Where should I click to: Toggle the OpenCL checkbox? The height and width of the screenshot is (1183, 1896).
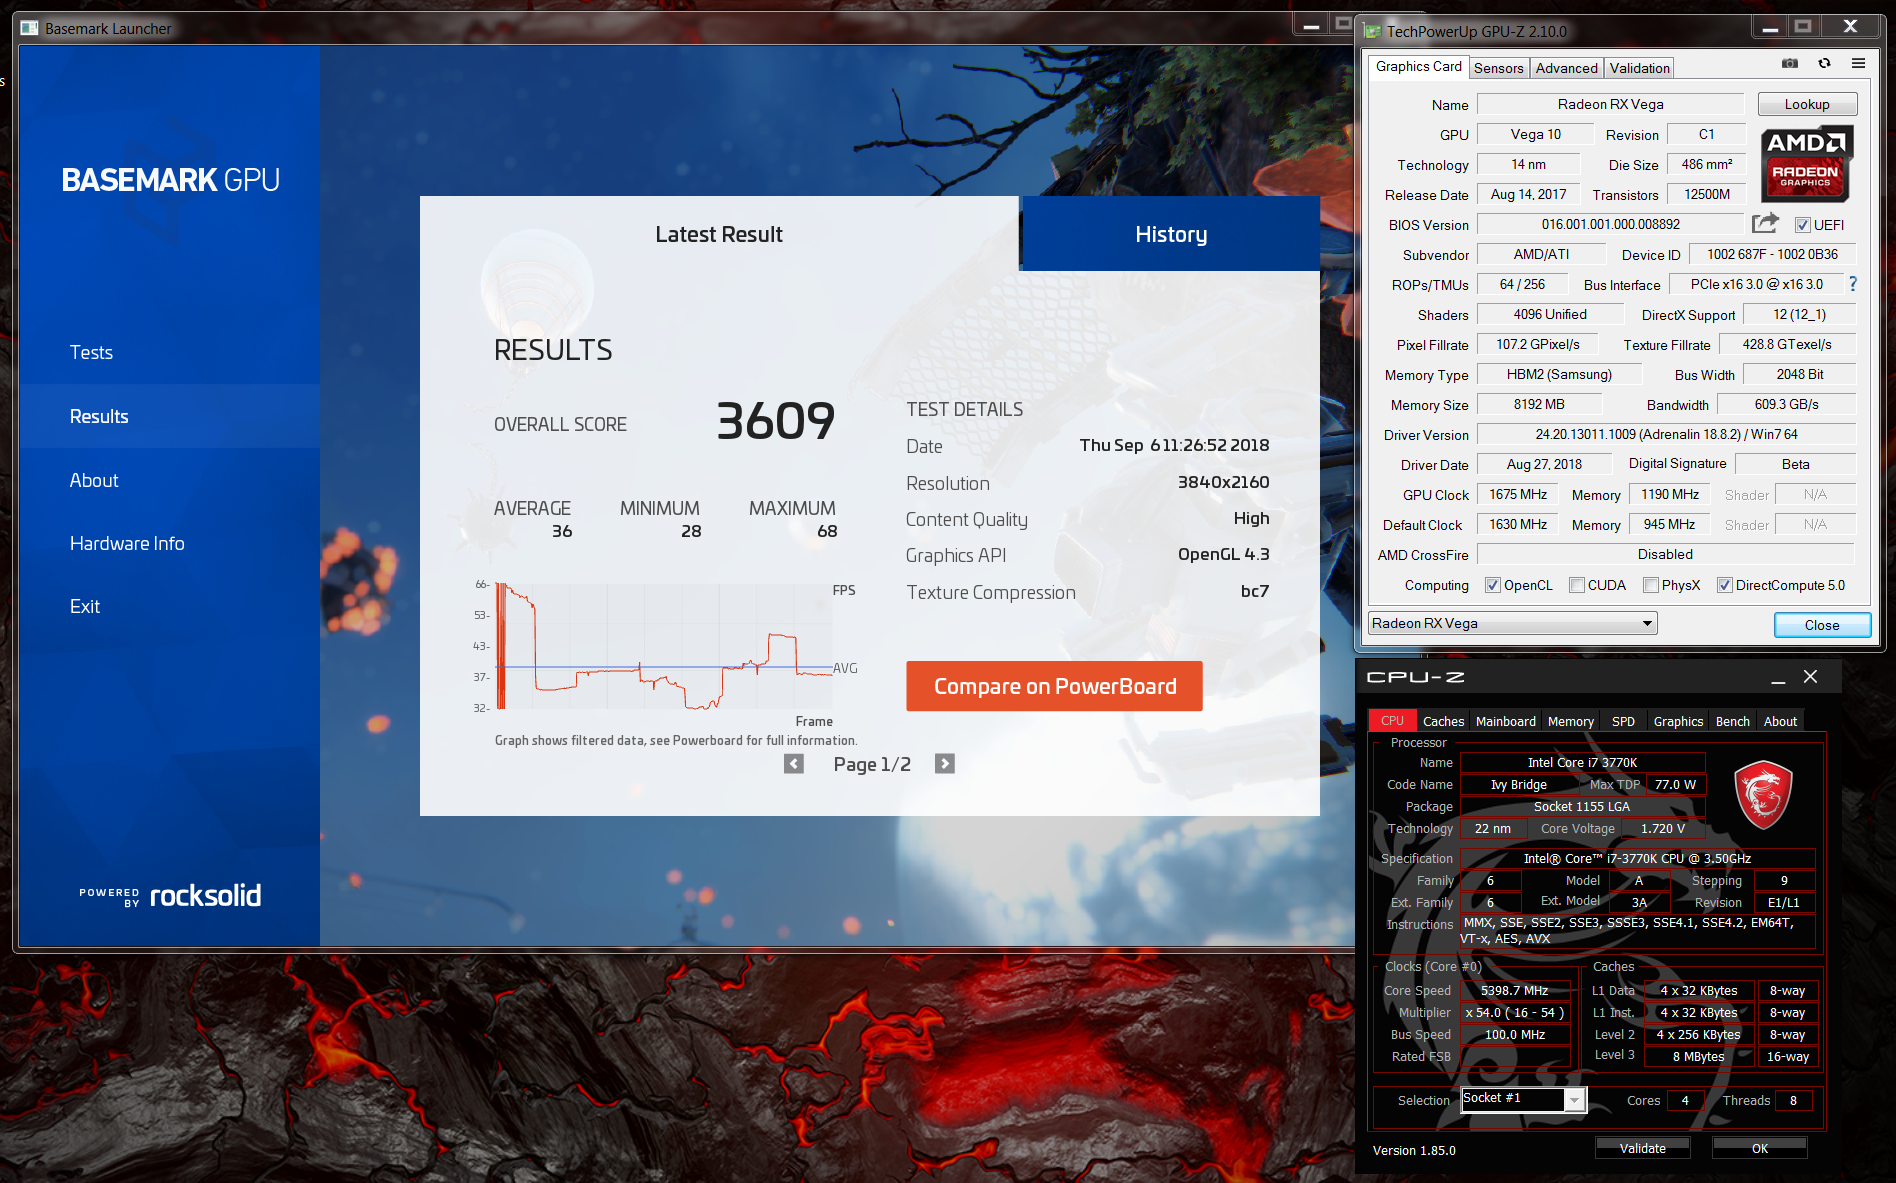click(1493, 585)
